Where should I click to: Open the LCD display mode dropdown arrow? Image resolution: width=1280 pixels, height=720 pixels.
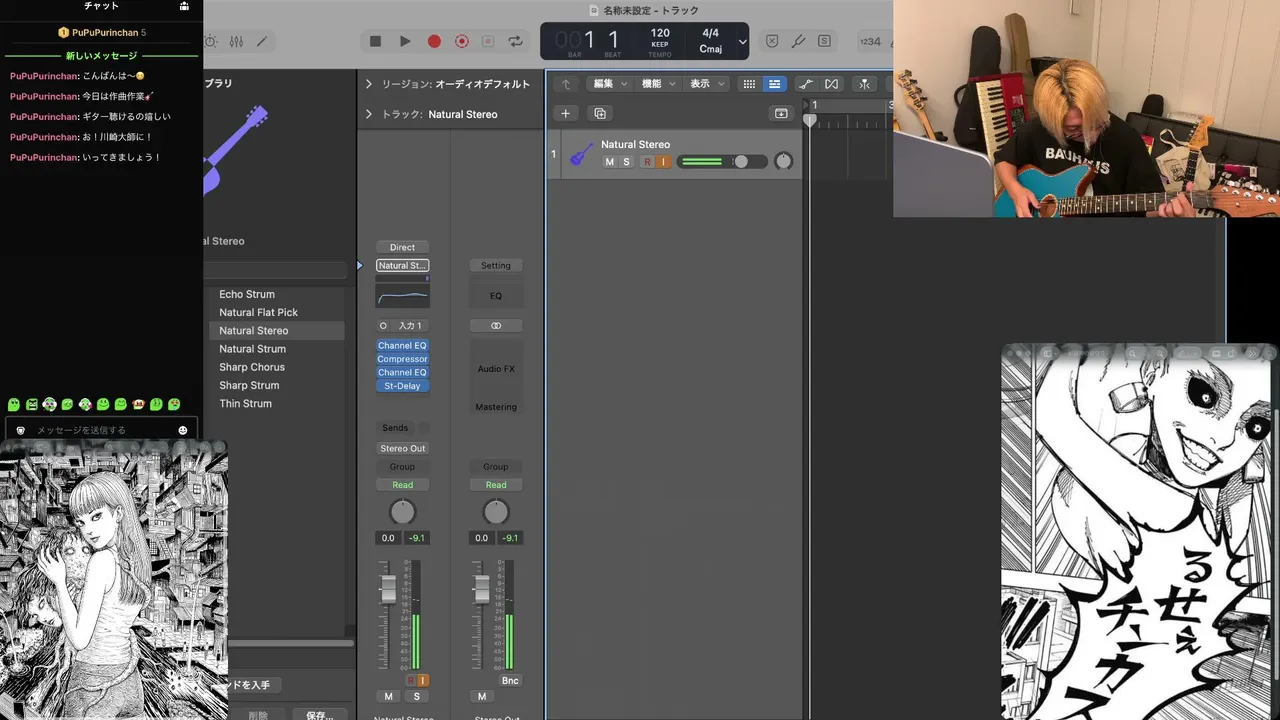click(742, 41)
